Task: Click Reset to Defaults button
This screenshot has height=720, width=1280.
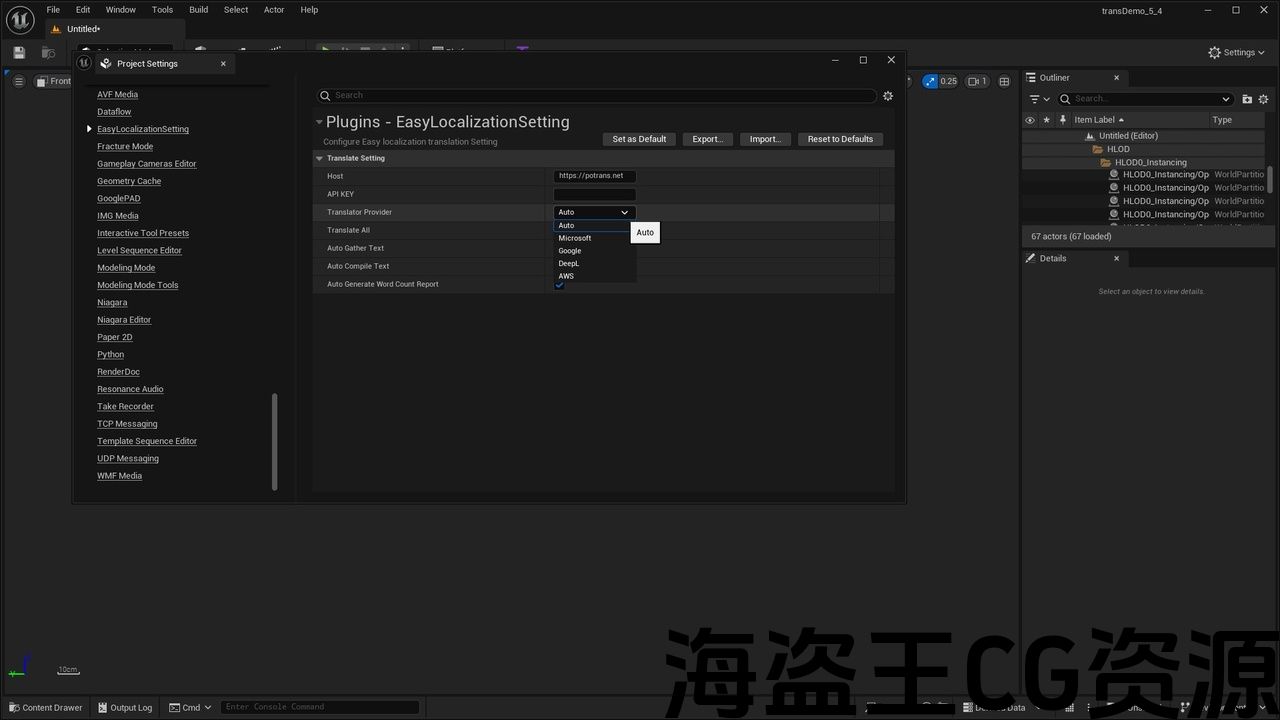Action: point(840,139)
